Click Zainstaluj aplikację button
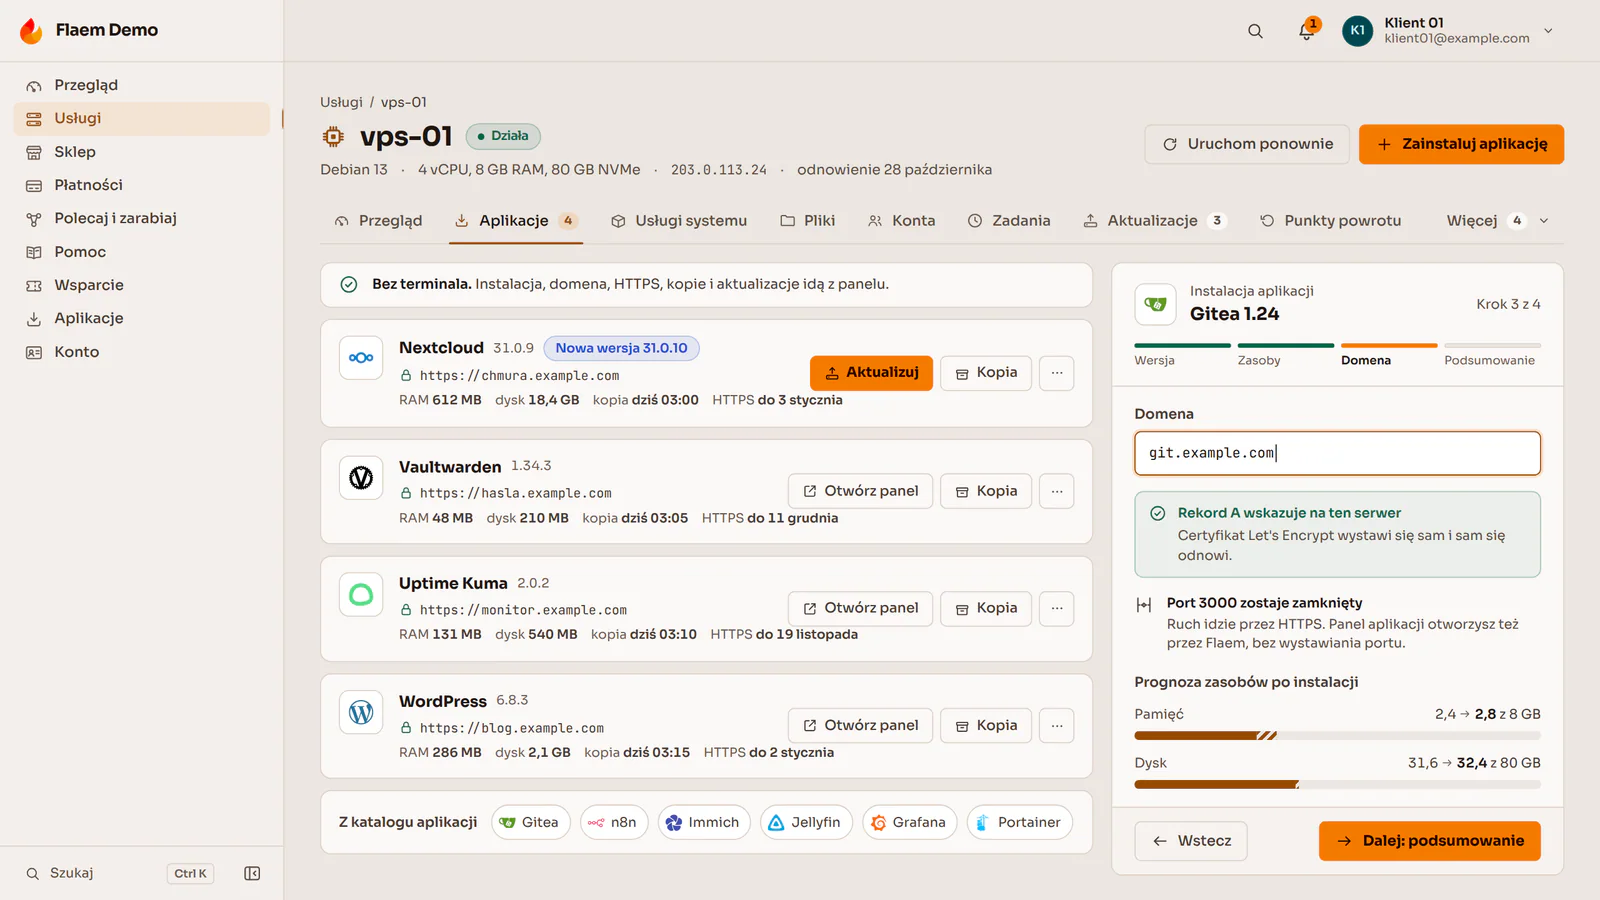 click(x=1461, y=144)
